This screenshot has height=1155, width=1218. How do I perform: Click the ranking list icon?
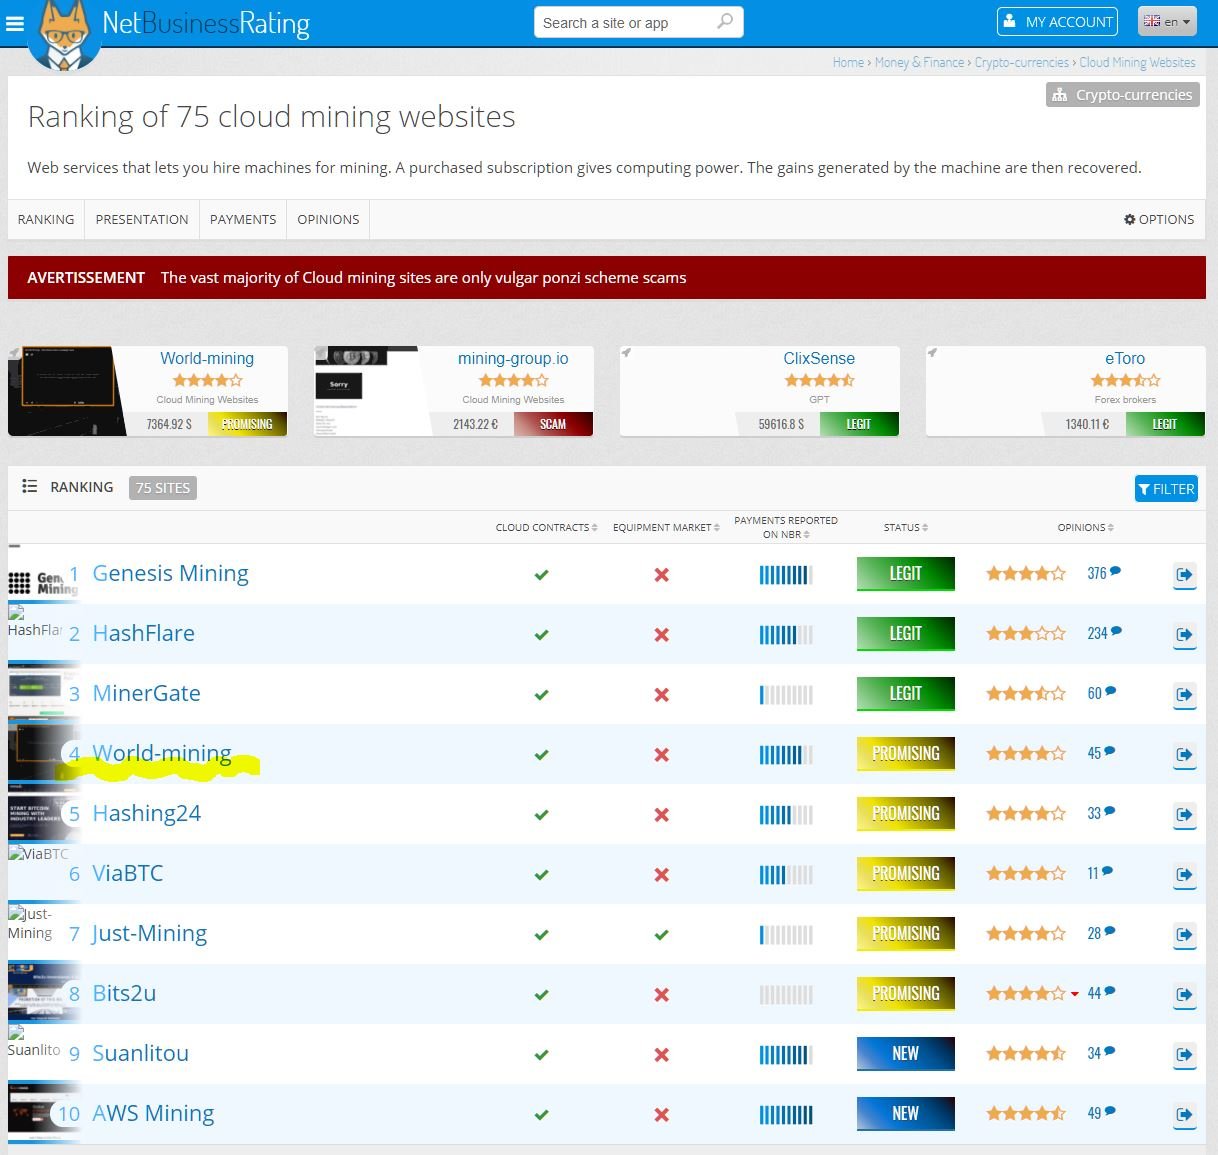click(30, 486)
